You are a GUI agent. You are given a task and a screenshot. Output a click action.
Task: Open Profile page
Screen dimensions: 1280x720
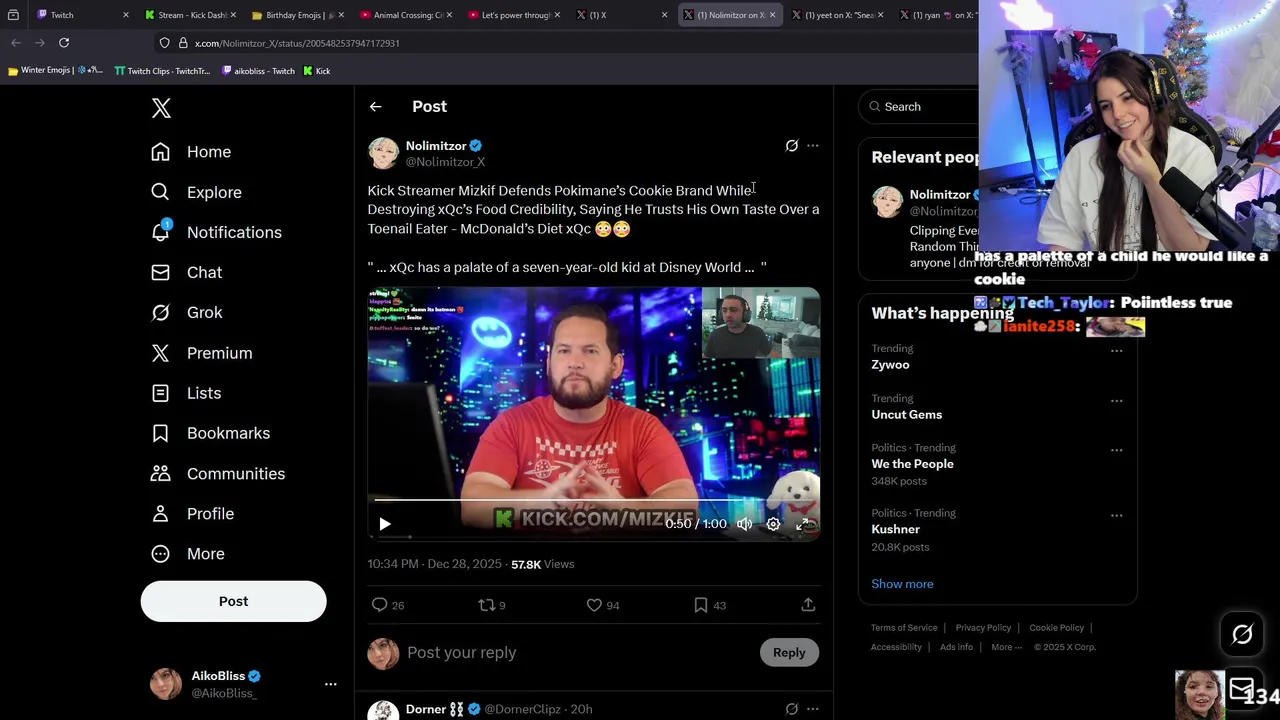[192, 513]
